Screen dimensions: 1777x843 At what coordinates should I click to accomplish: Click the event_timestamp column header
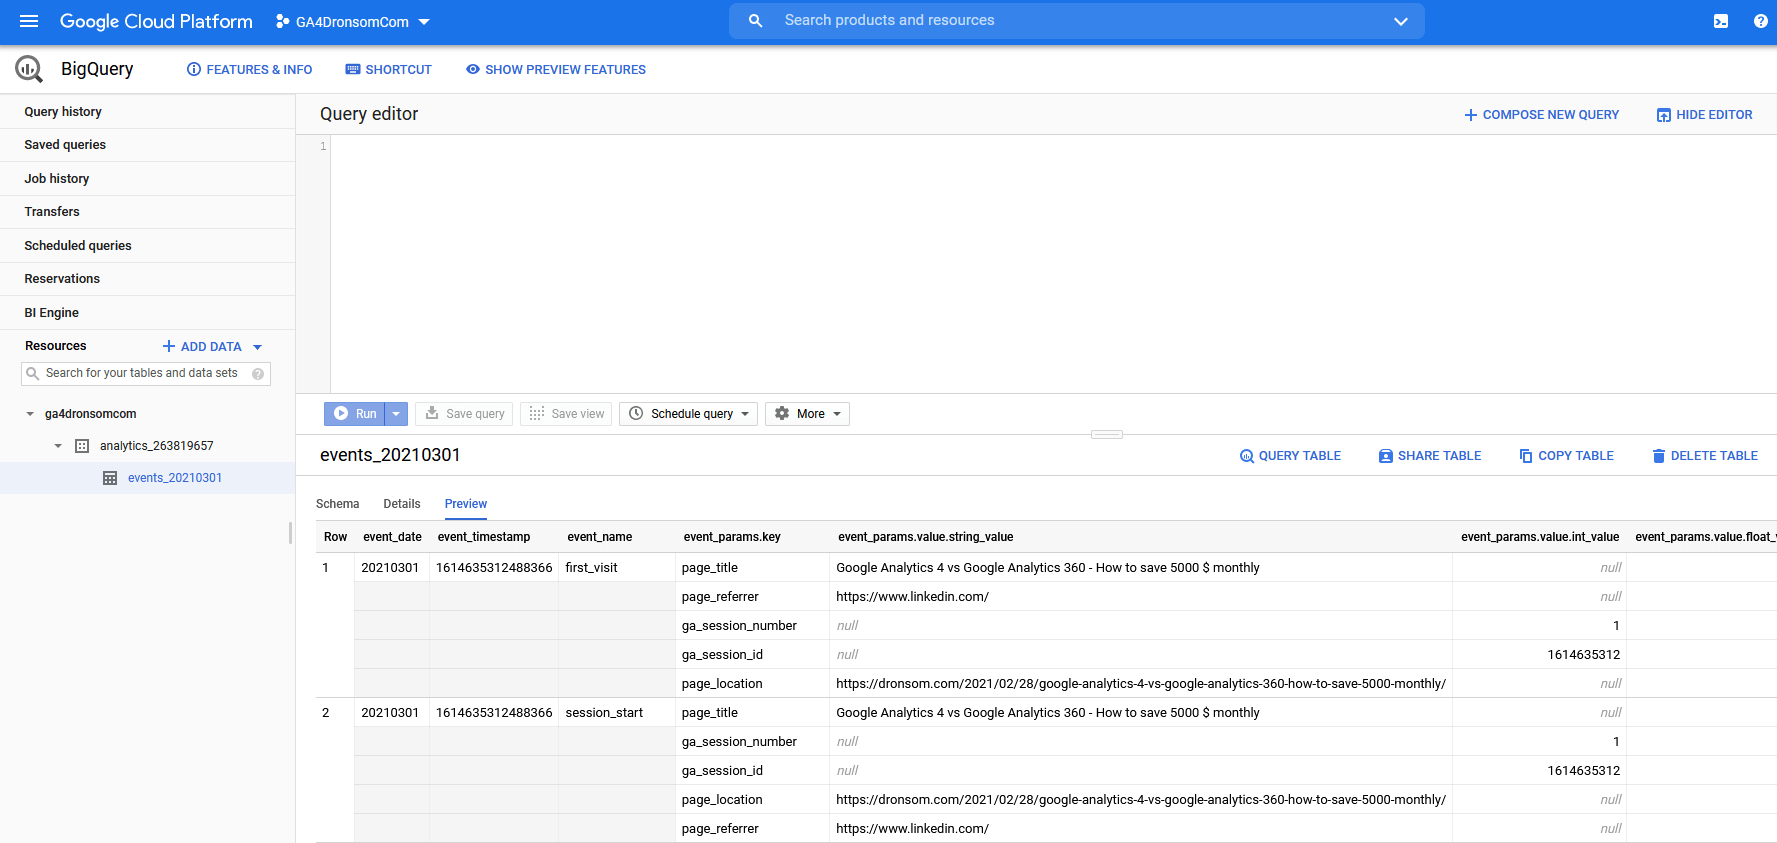484,537
